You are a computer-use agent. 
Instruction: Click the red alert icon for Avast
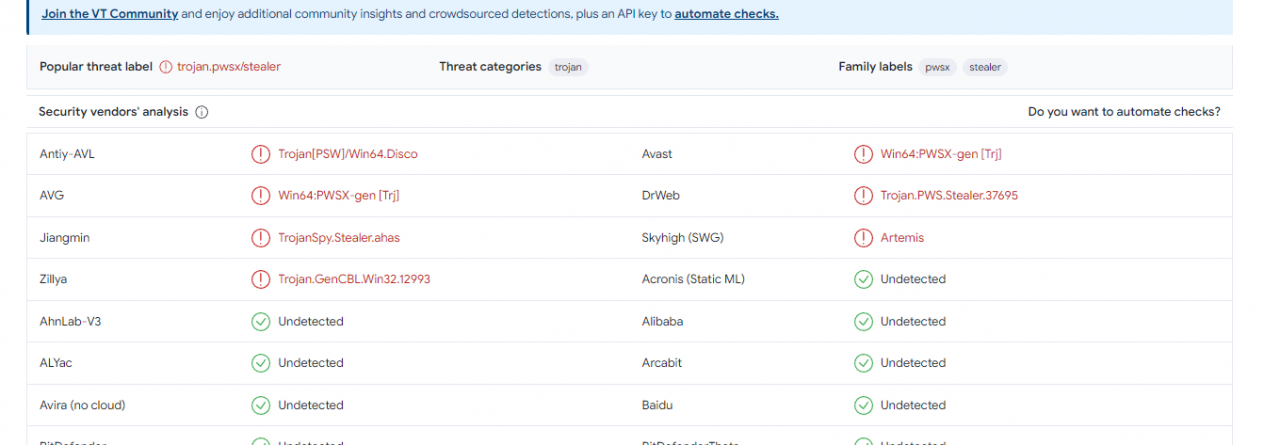pyautogui.click(x=863, y=154)
